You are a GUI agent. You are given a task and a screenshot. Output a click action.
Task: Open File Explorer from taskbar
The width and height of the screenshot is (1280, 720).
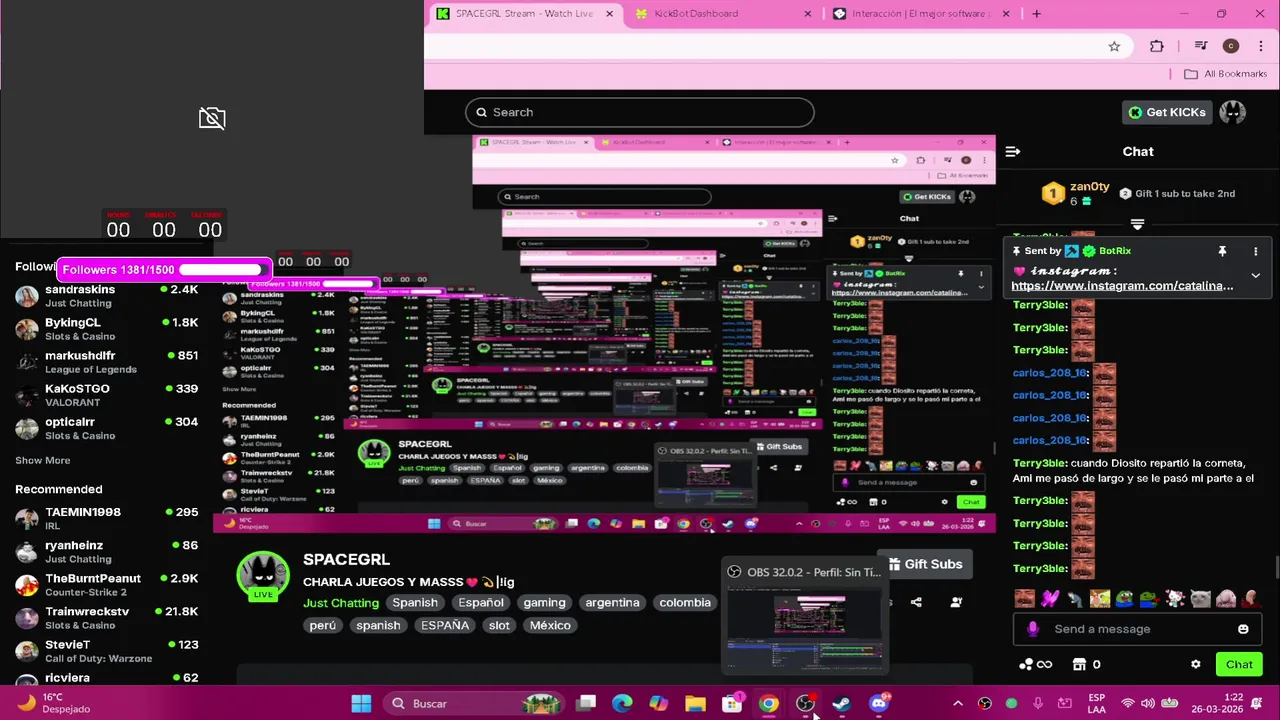[x=695, y=704]
